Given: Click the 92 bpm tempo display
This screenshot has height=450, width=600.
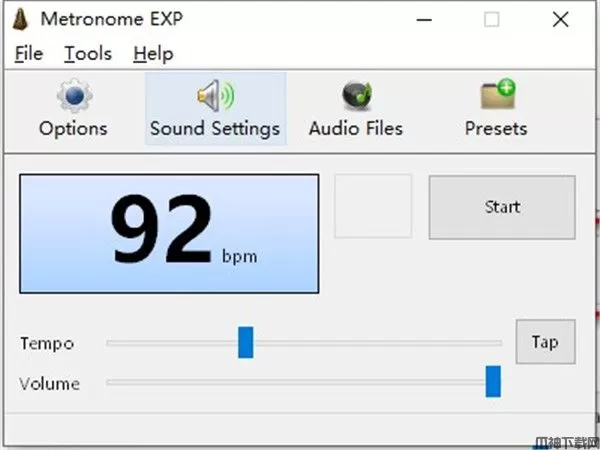Looking at the screenshot, I should coord(169,234).
